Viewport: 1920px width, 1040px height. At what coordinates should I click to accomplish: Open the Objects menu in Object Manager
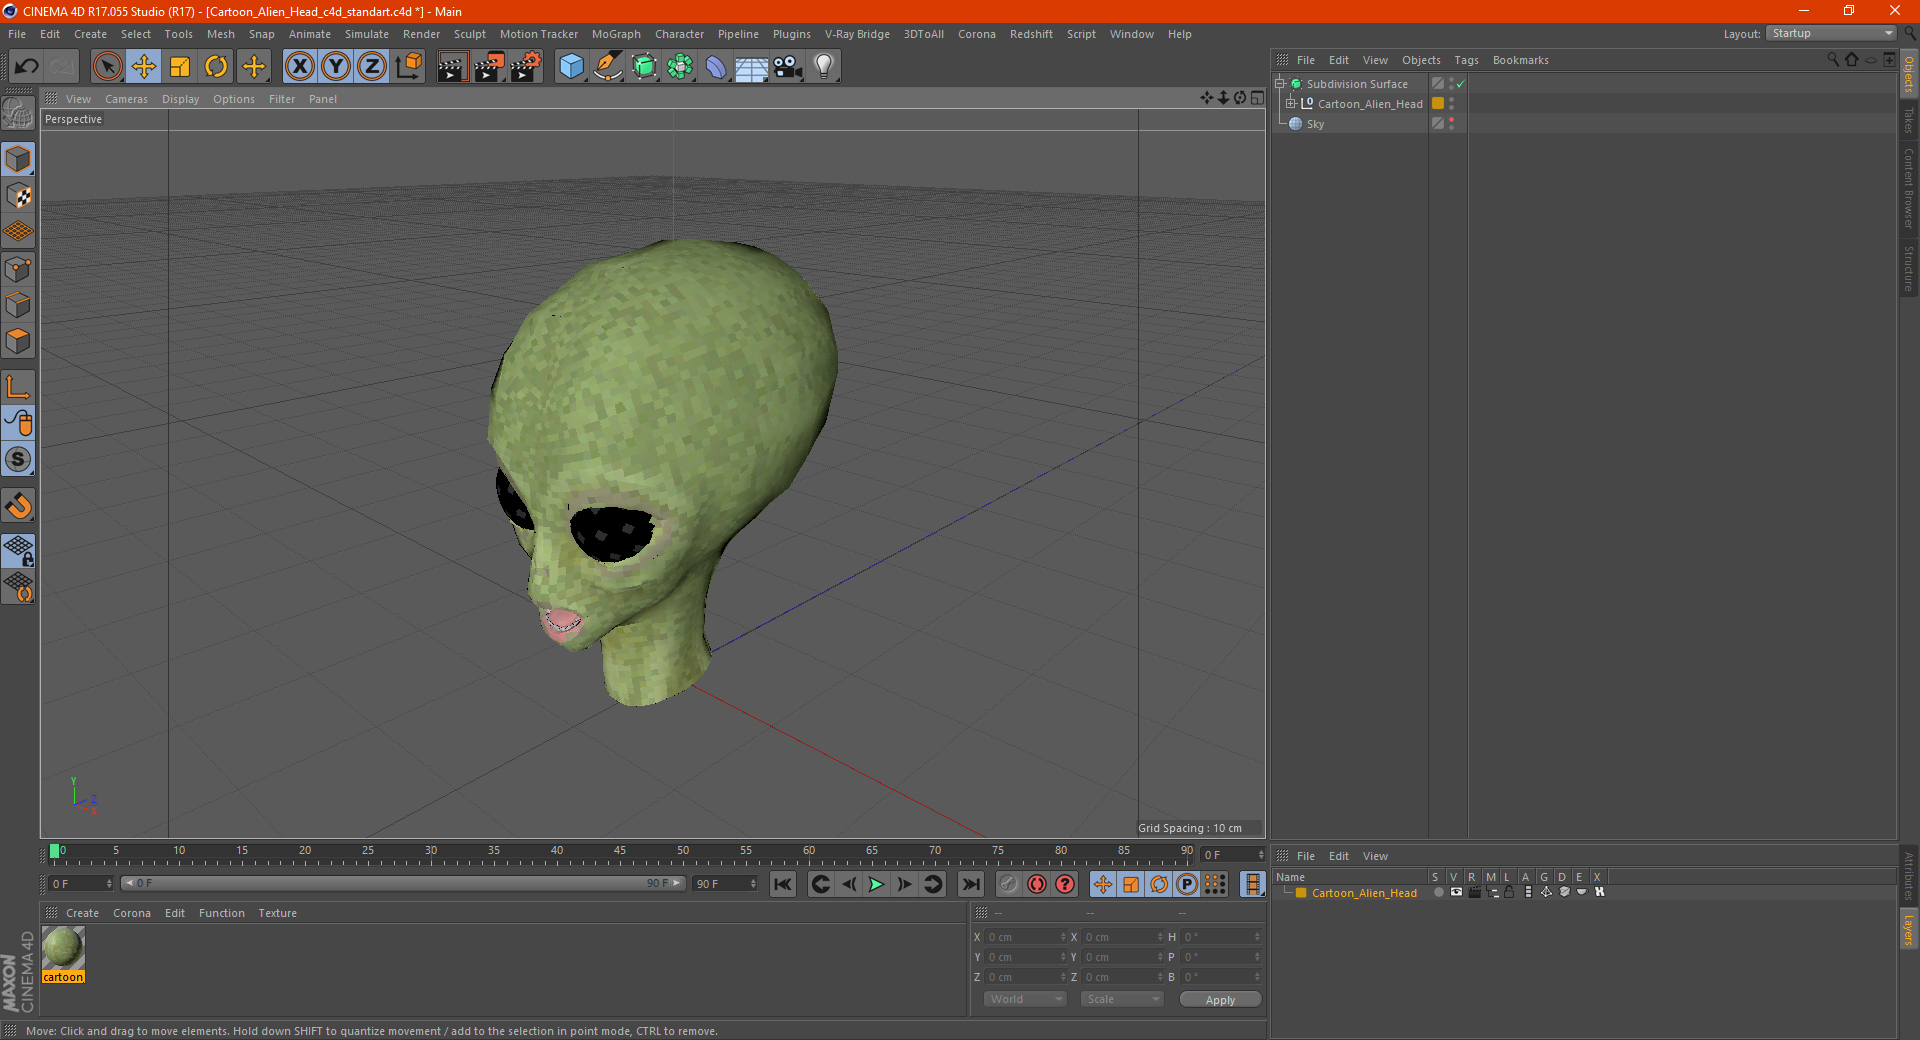[x=1421, y=60]
